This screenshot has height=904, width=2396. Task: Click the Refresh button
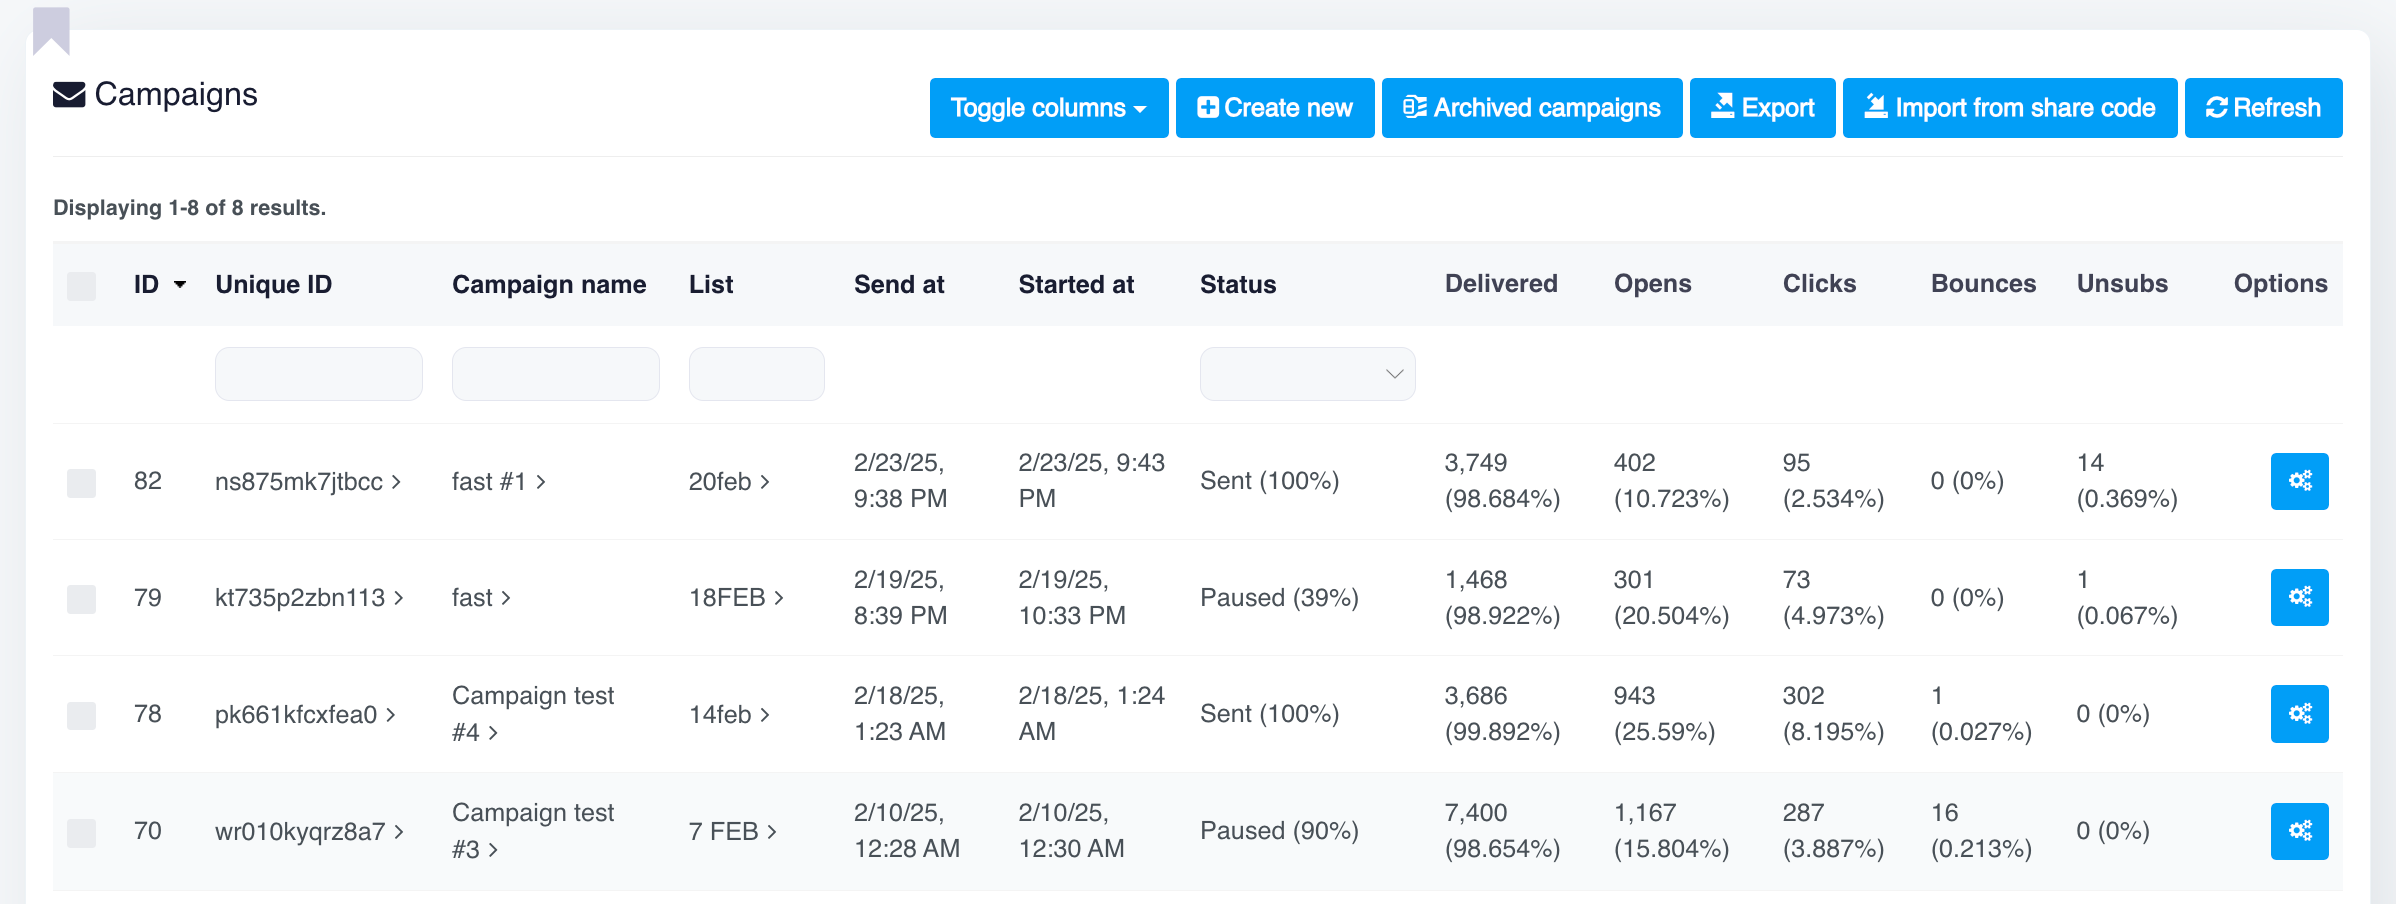pyautogui.click(x=2263, y=108)
